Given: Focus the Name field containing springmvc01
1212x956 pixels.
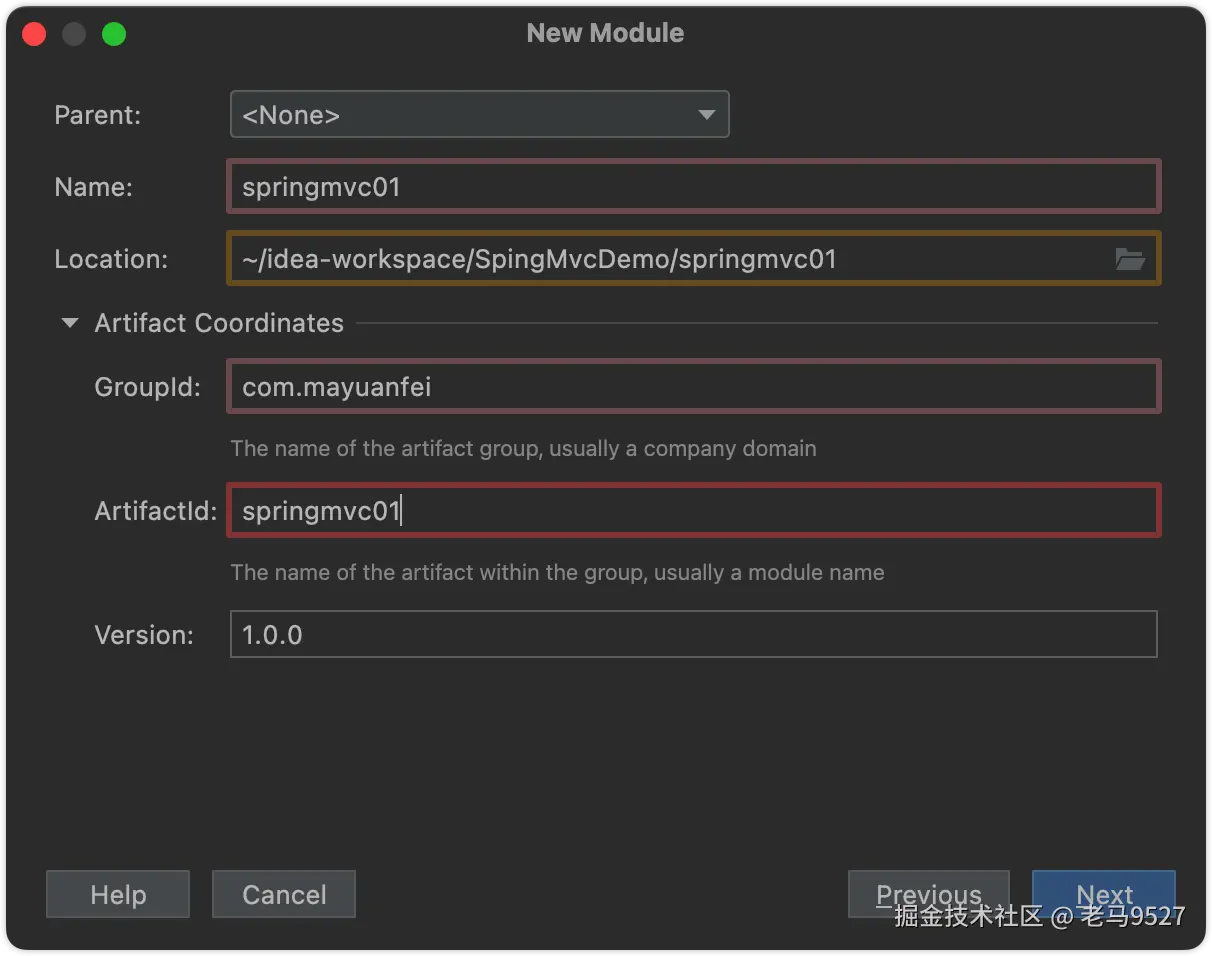Looking at the screenshot, I should tap(694, 187).
